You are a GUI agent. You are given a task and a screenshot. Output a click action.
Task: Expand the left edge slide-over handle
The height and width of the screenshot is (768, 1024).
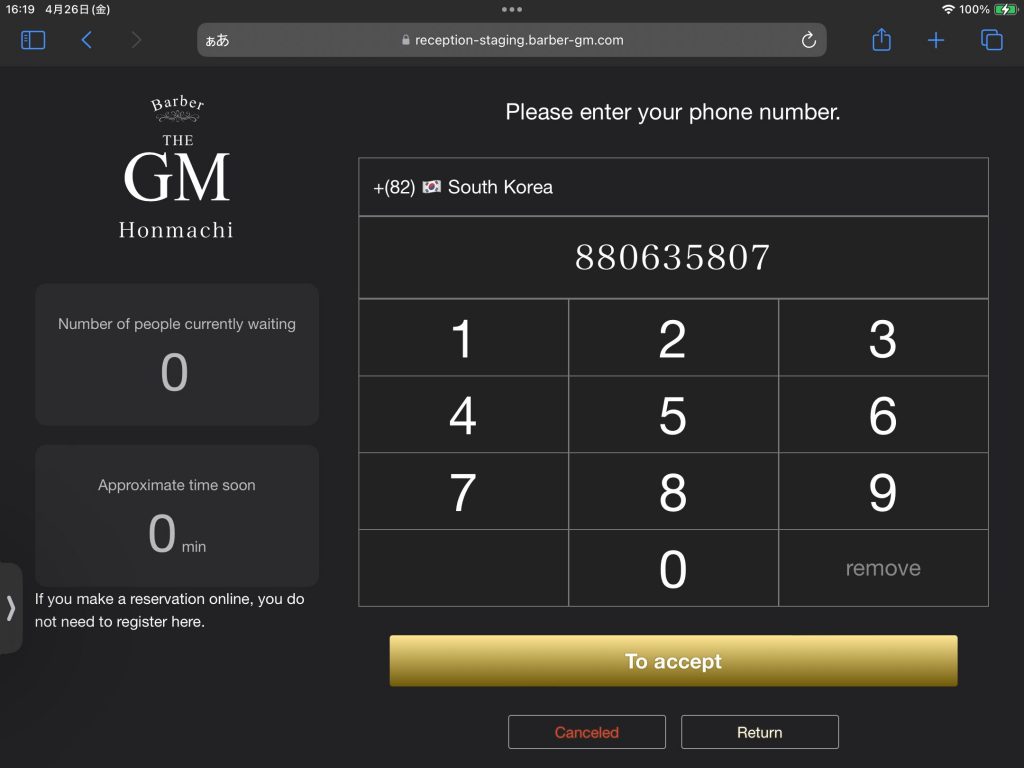coord(10,608)
